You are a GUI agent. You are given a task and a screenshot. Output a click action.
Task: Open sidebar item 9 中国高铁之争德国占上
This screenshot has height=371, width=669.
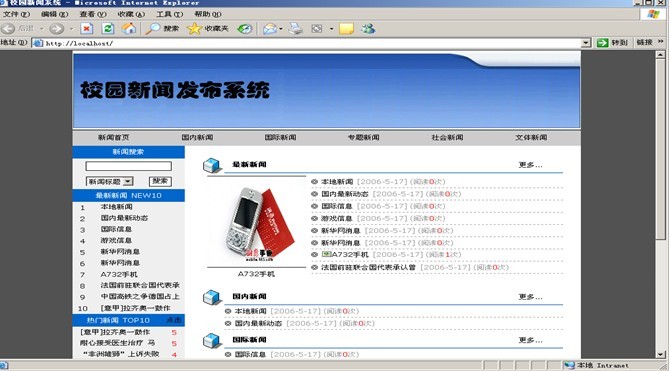click(x=140, y=296)
